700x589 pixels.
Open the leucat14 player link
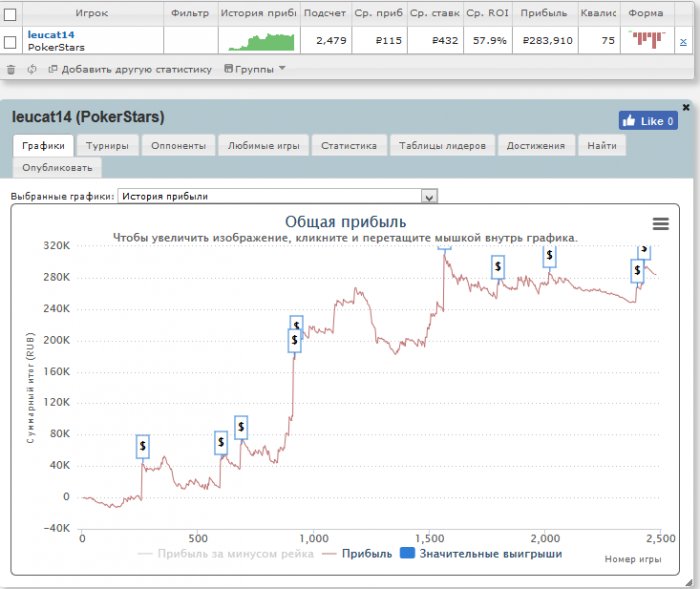(51, 34)
